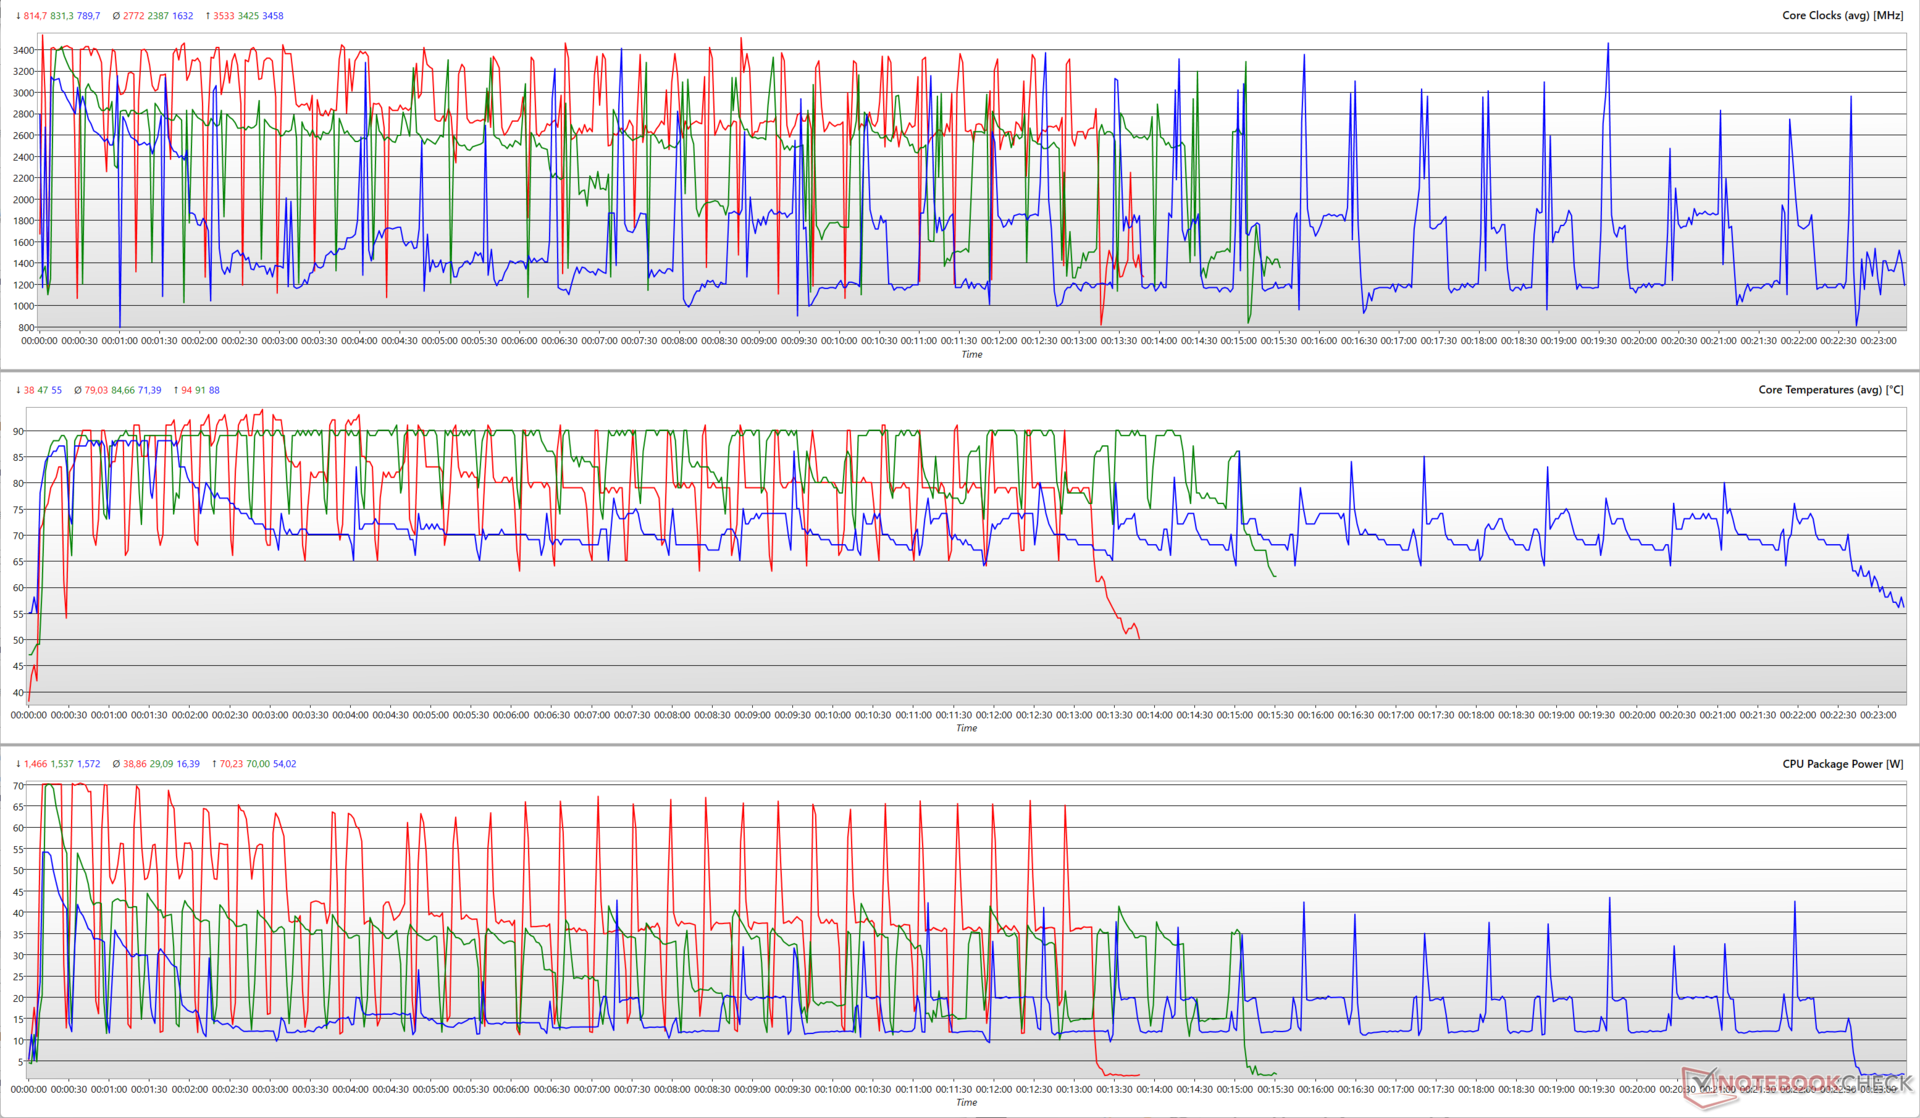Screen dimensions: 1920x1118
Task: Click the 3400 tick on Core Clocks axis
Action: 23,50
